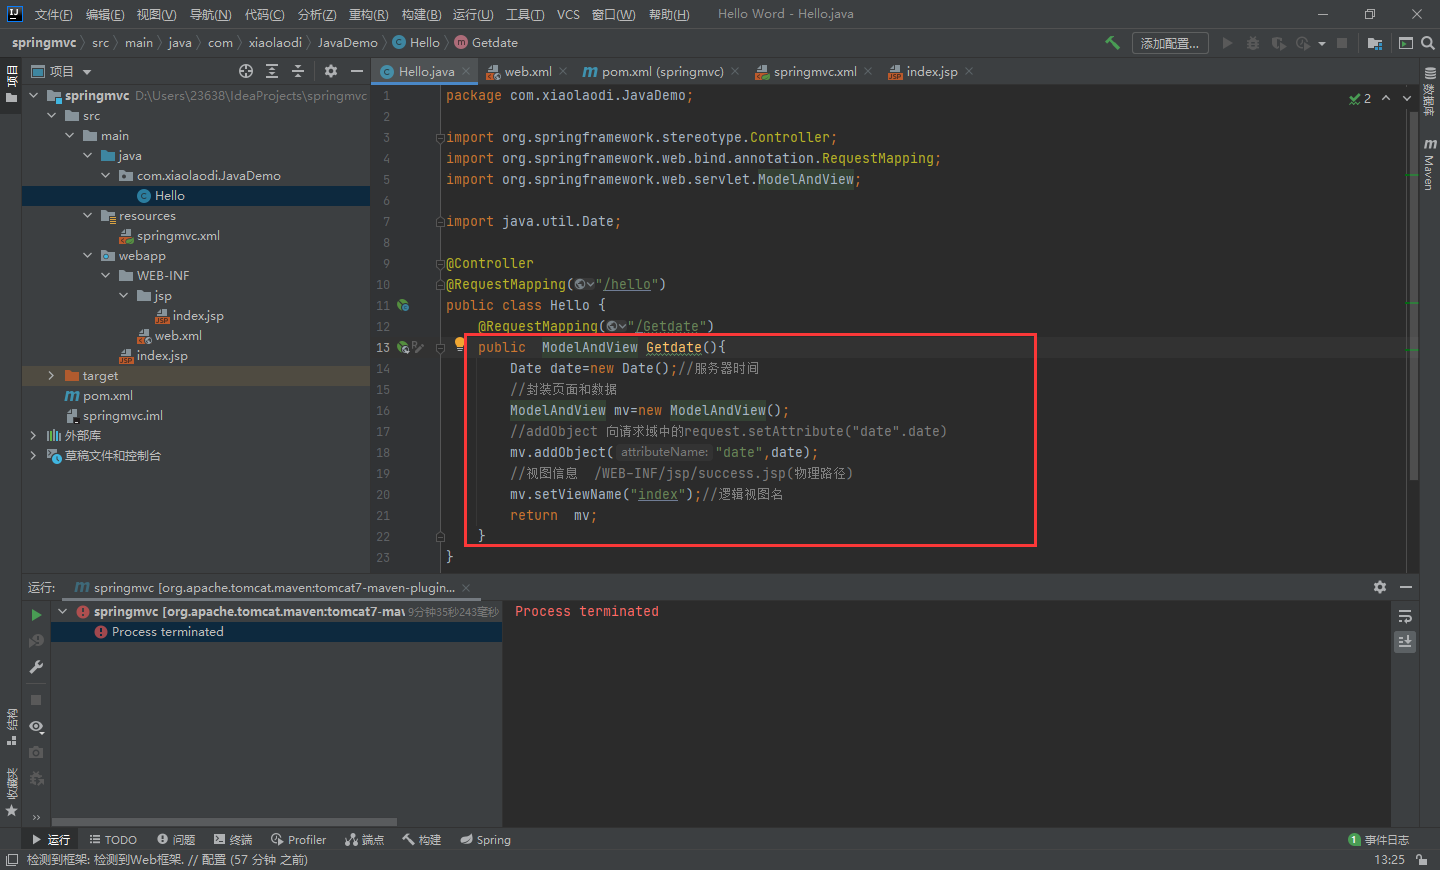
Task: Open run-with-profiler dropdown arrow
Action: 1322,44
